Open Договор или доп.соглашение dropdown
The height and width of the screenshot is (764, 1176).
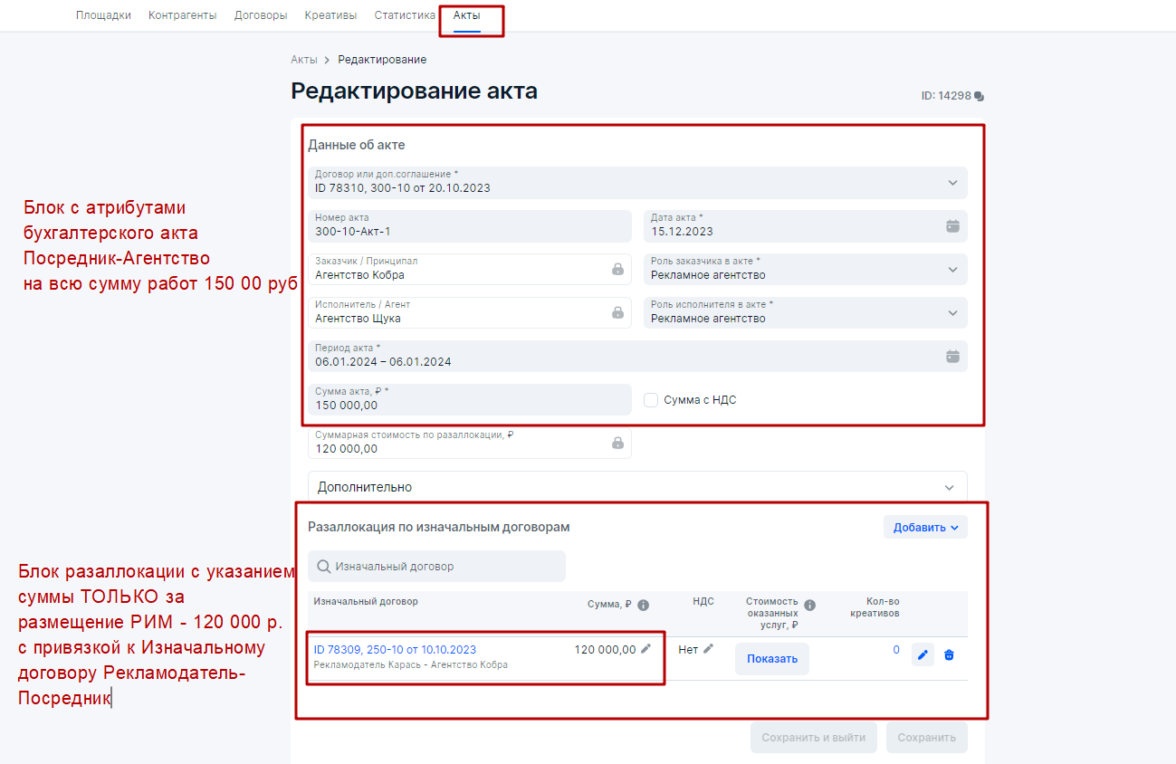(638, 182)
